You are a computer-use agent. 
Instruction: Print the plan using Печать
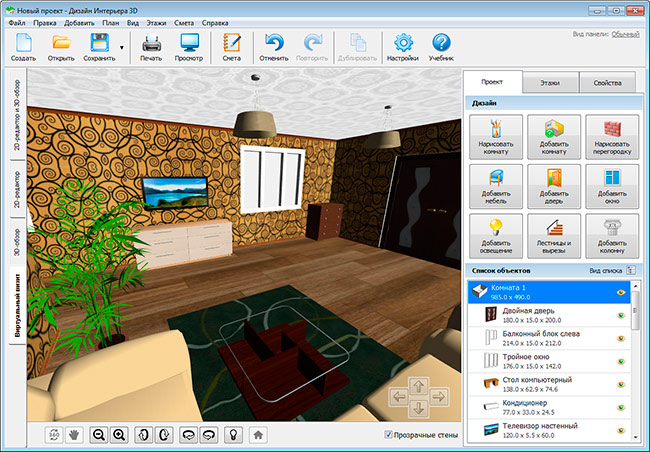(x=151, y=47)
